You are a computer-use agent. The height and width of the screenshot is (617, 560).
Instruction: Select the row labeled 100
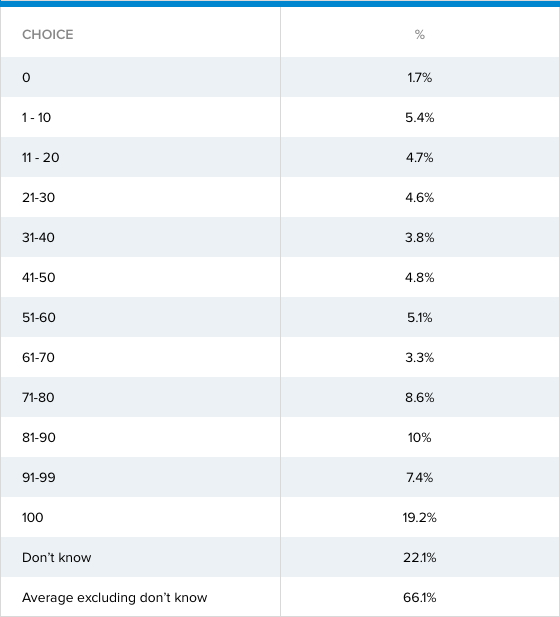(280, 517)
